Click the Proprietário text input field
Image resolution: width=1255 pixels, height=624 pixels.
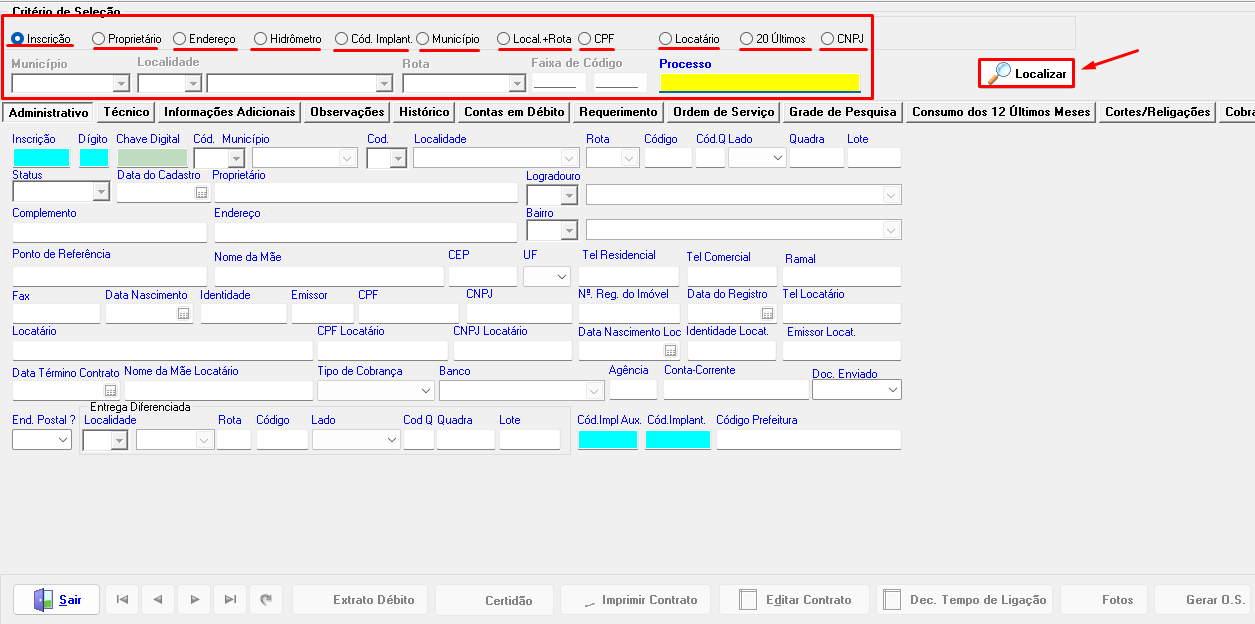click(x=365, y=192)
